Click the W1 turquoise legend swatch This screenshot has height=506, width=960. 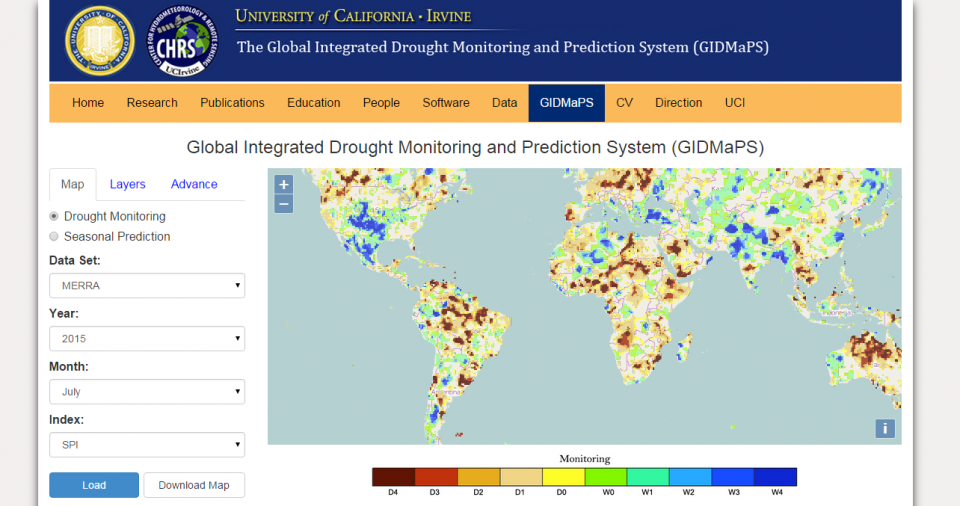pos(648,477)
